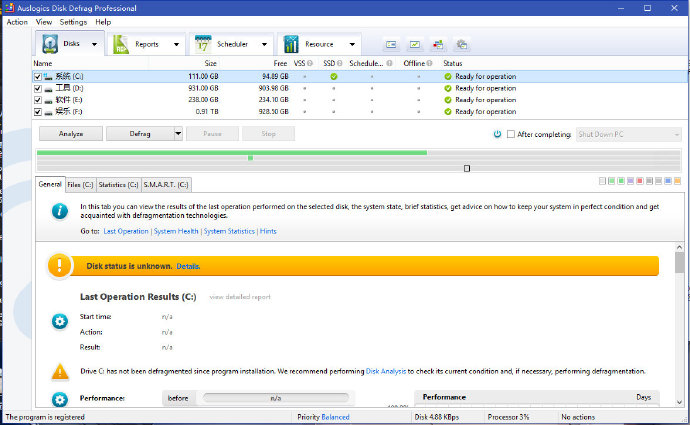Click the blue info icon in General tab

click(60, 211)
